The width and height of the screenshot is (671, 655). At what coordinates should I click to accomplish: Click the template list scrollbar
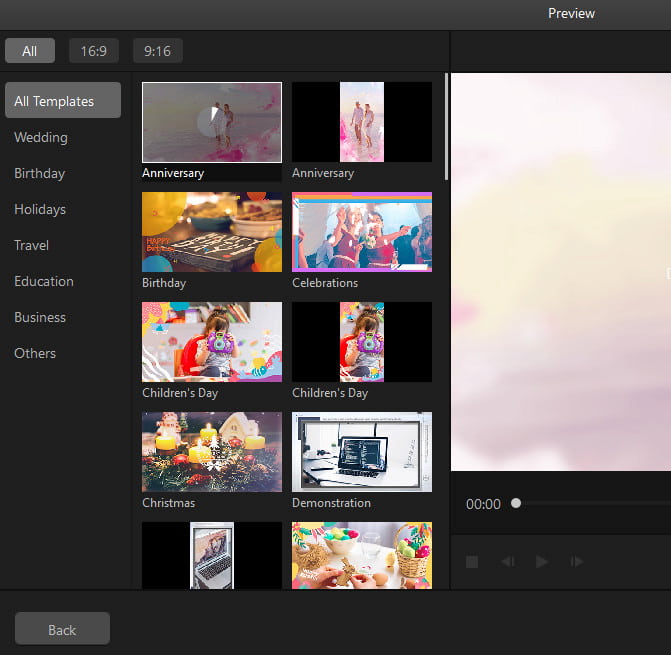click(446, 127)
